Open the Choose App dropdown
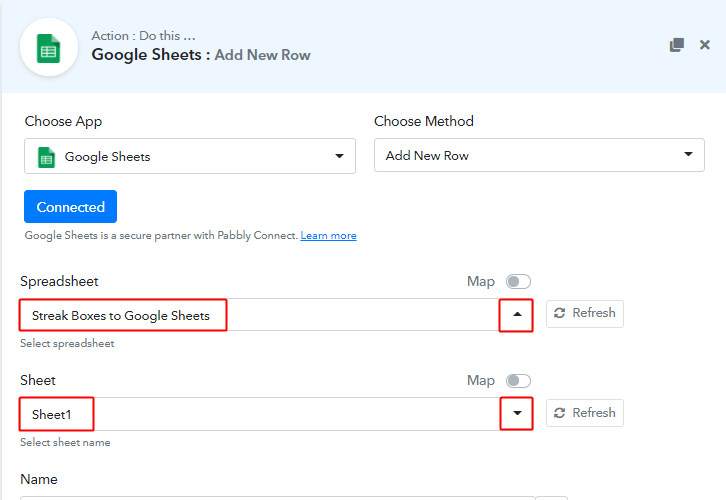Image resolution: width=726 pixels, height=500 pixels. pyautogui.click(x=190, y=156)
